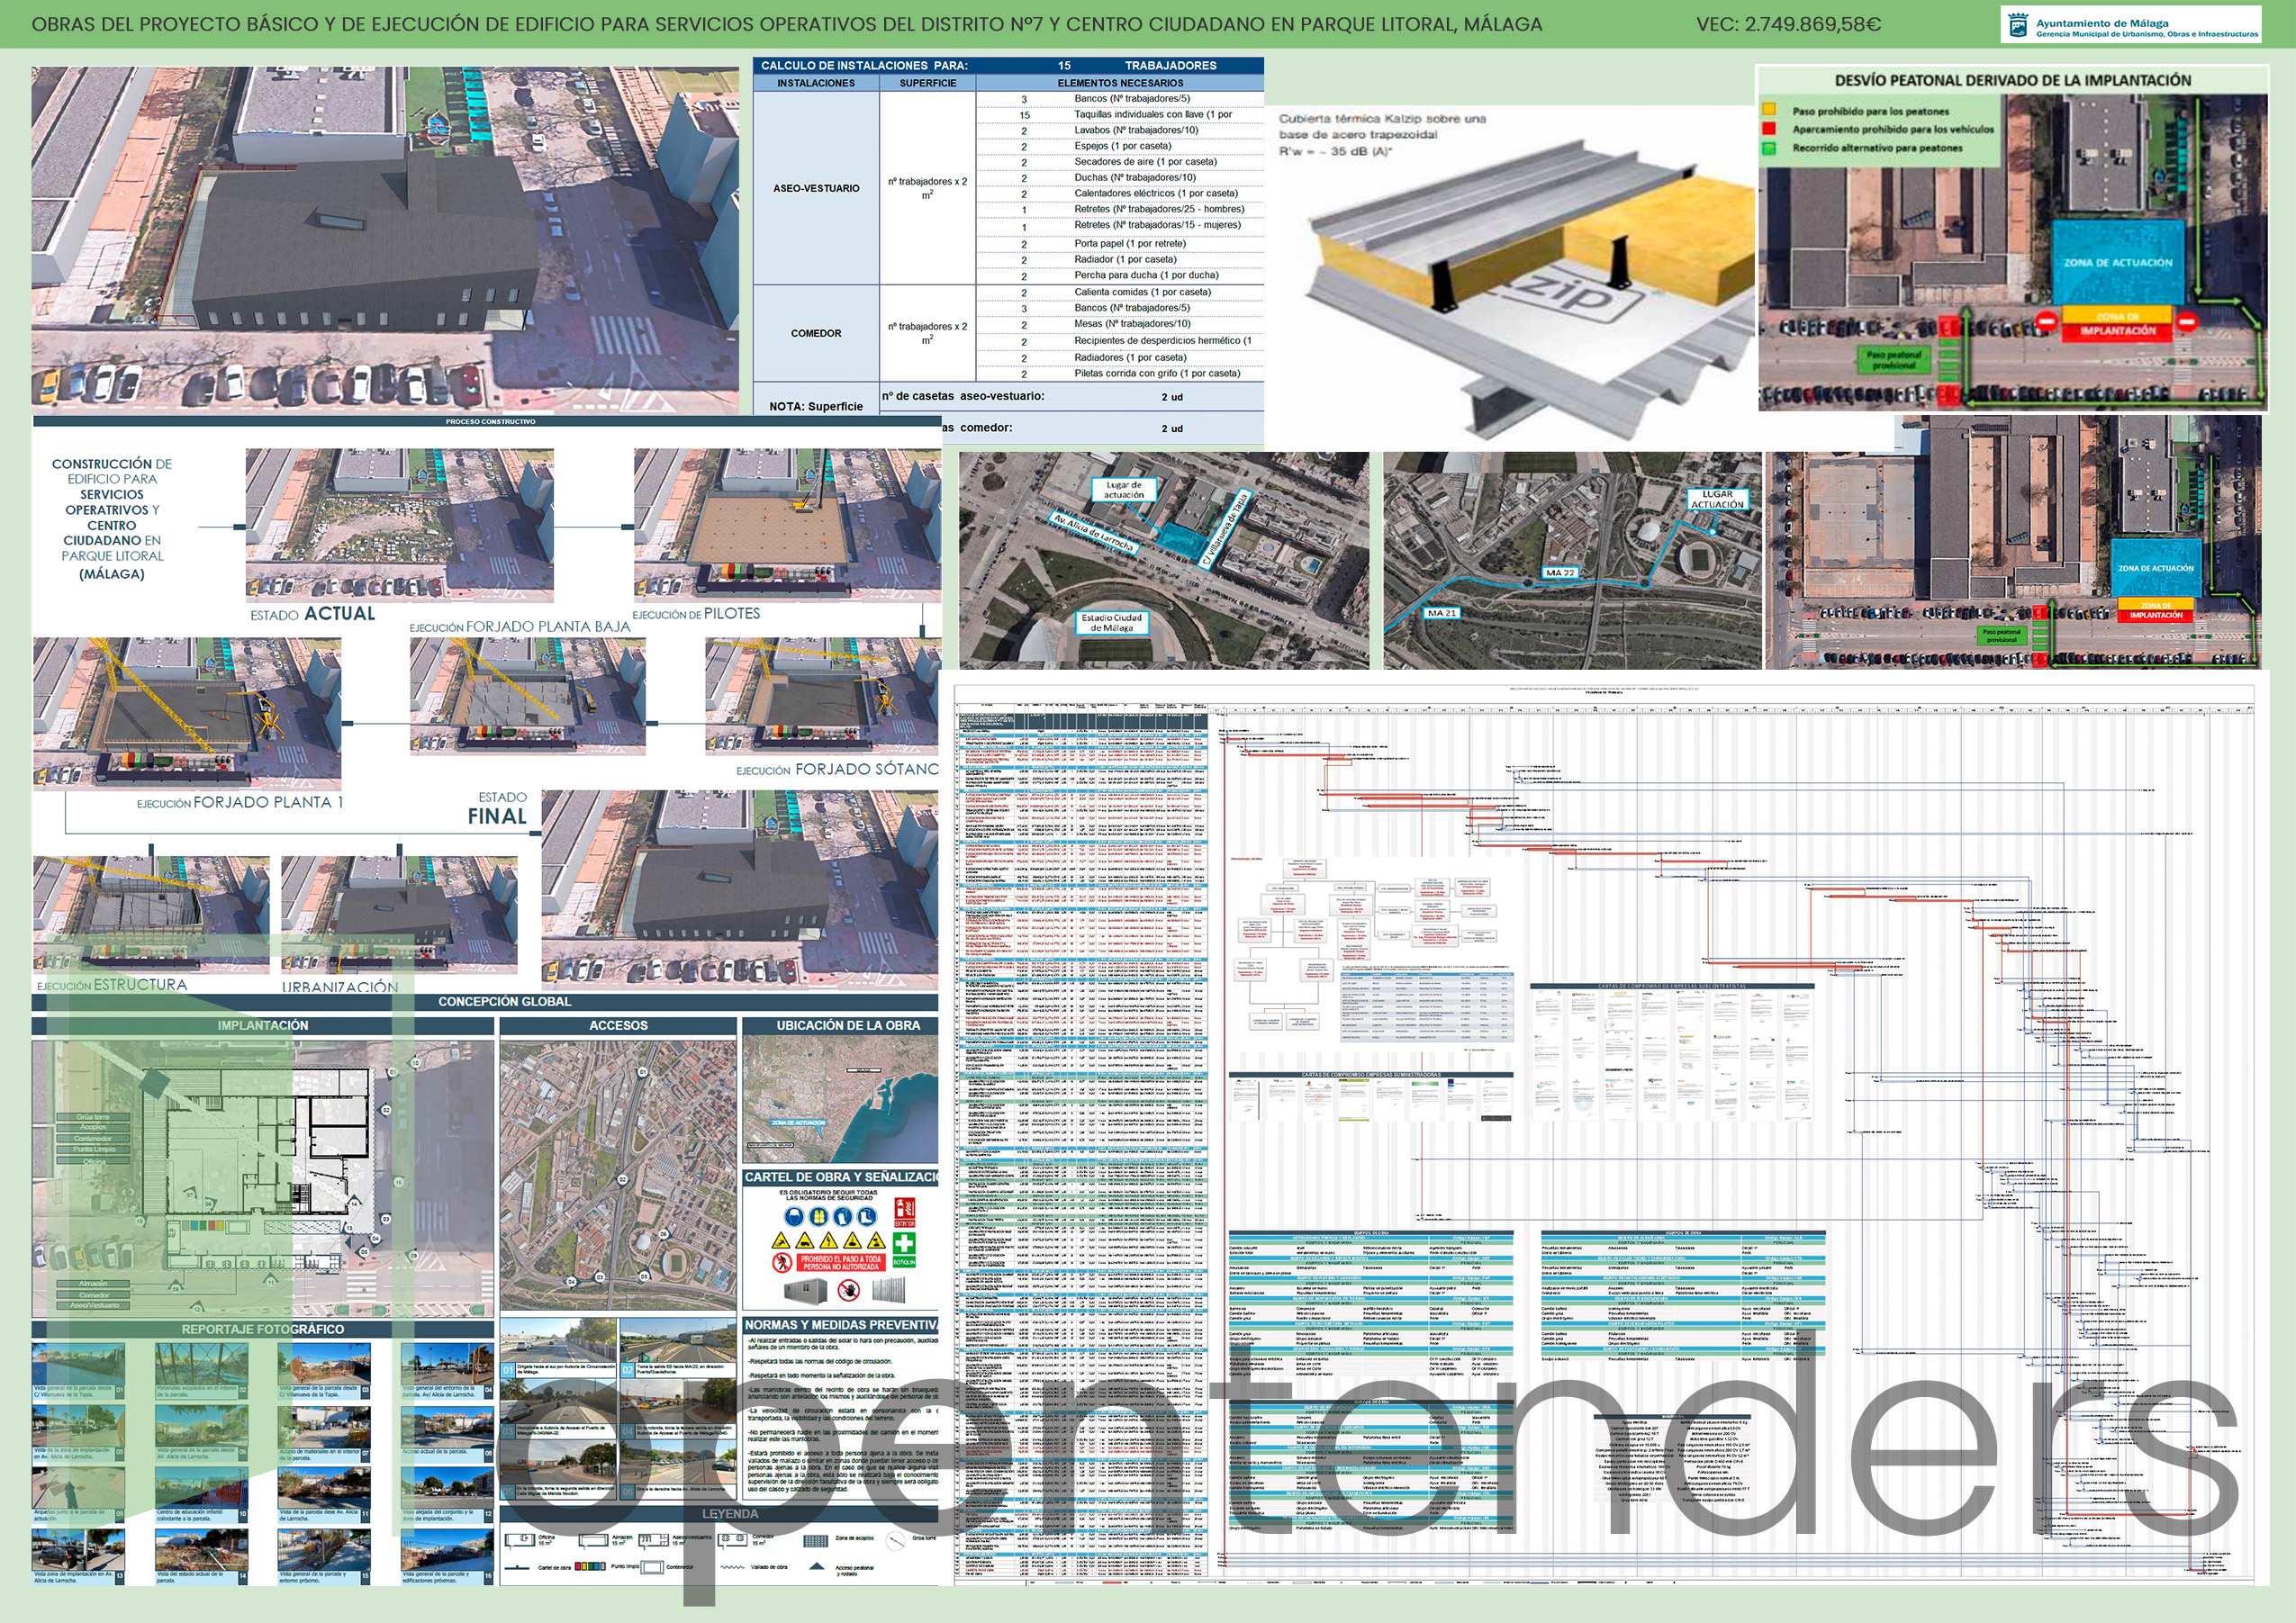The height and width of the screenshot is (1623, 2296).
Task: Select the UBICACIÓN DE LA OBRA header
Action: [840, 1025]
